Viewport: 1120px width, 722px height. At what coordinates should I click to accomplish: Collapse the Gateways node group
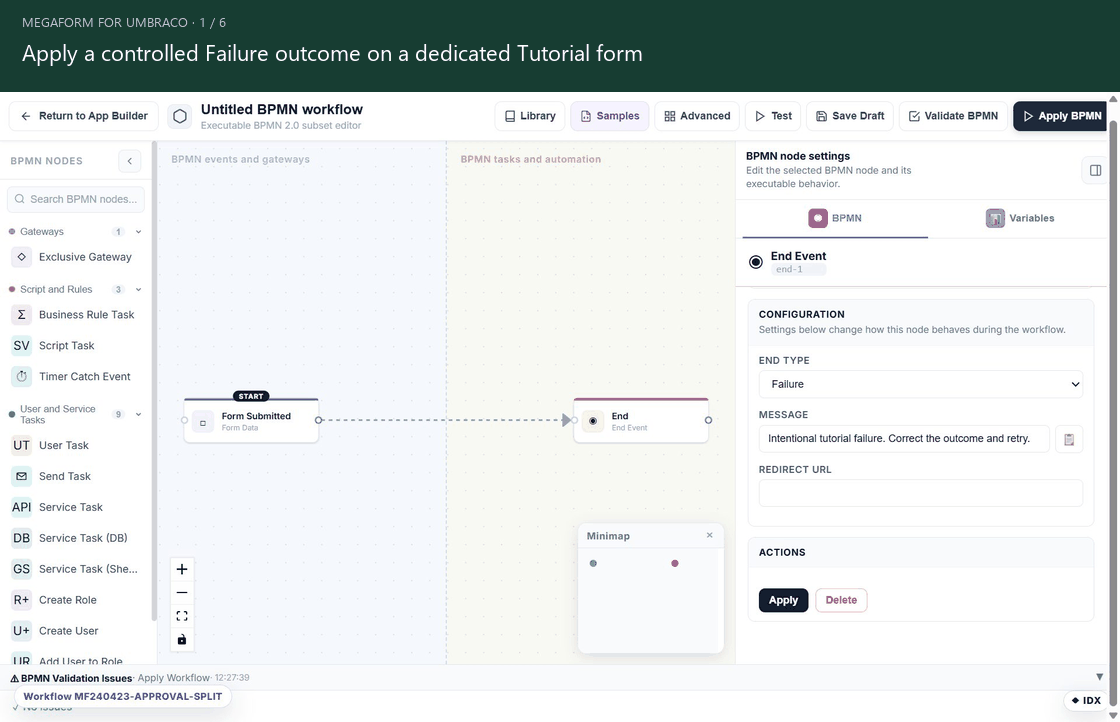tap(139, 232)
